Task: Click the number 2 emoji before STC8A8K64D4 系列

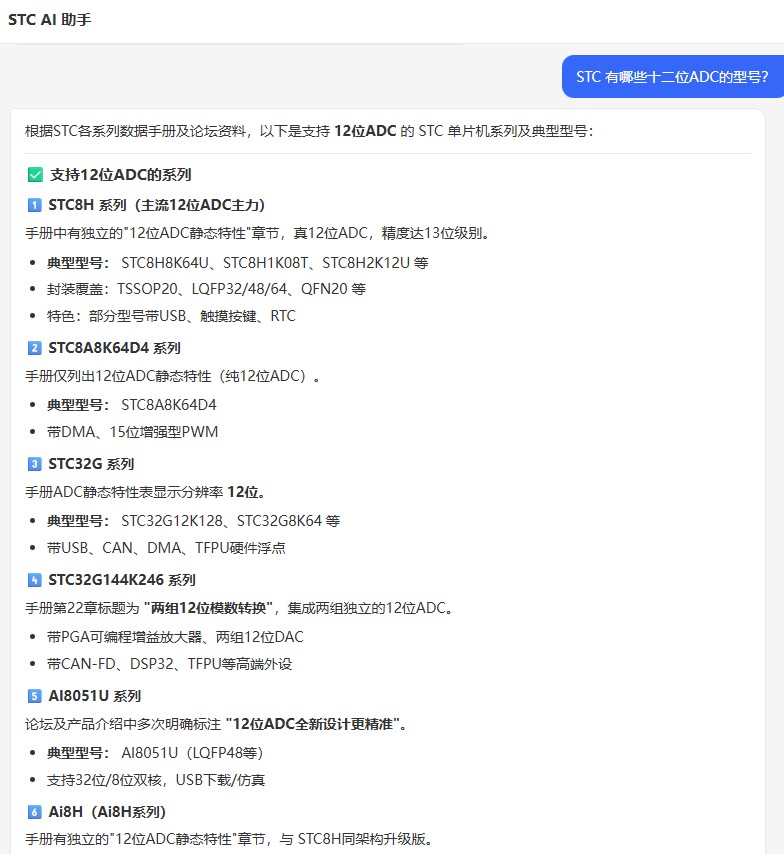Action: point(34,348)
